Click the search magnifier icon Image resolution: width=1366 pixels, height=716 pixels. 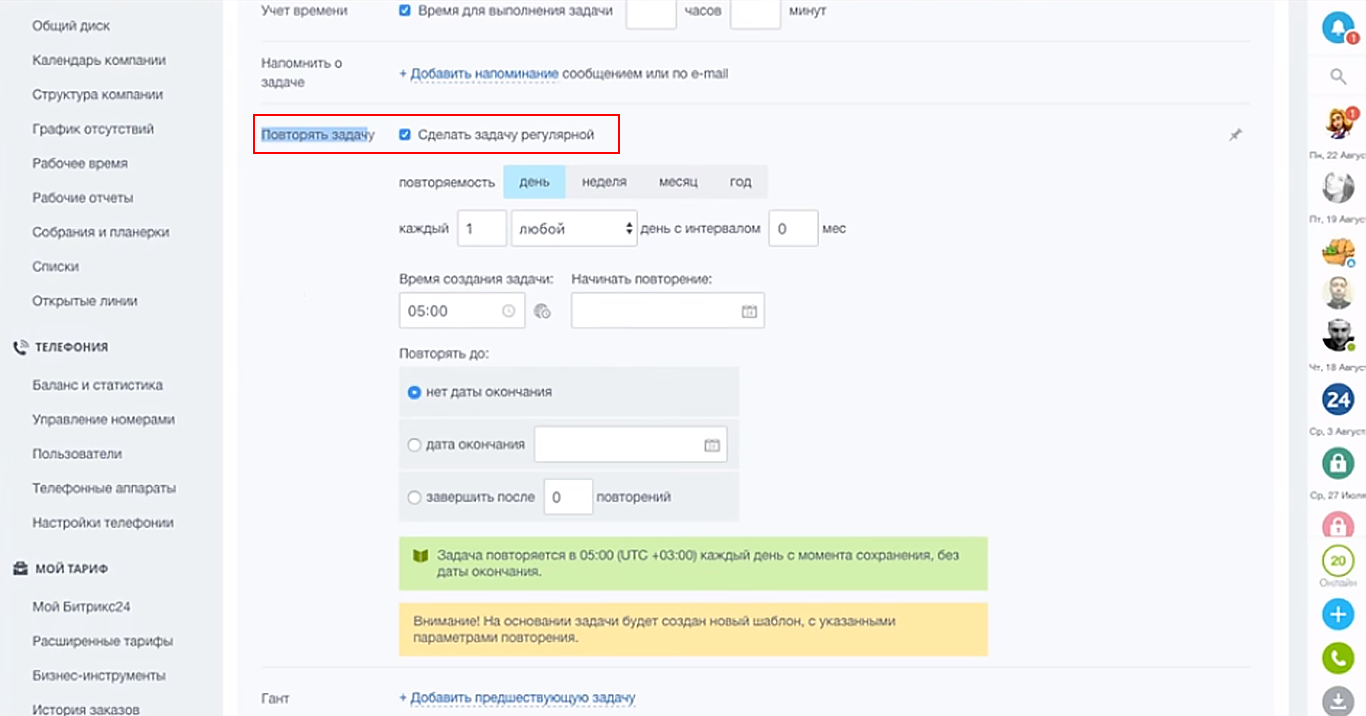1338,76
